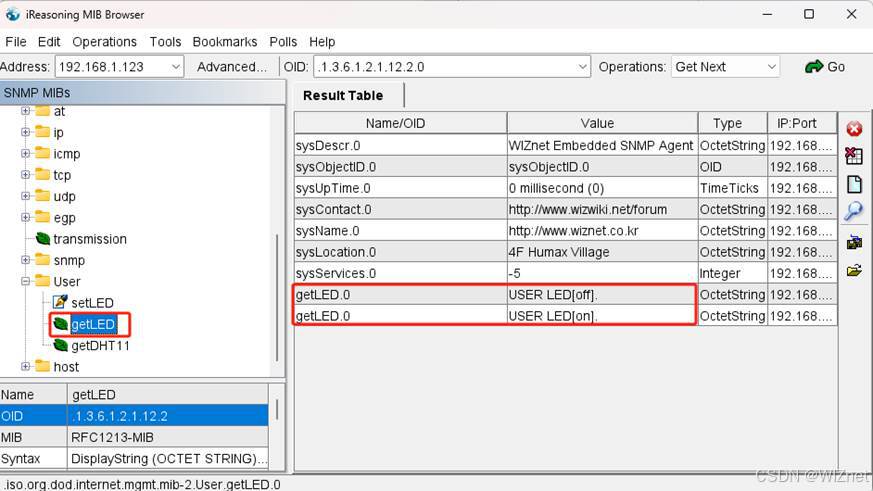Select the transmission tree item

point(90,239)
